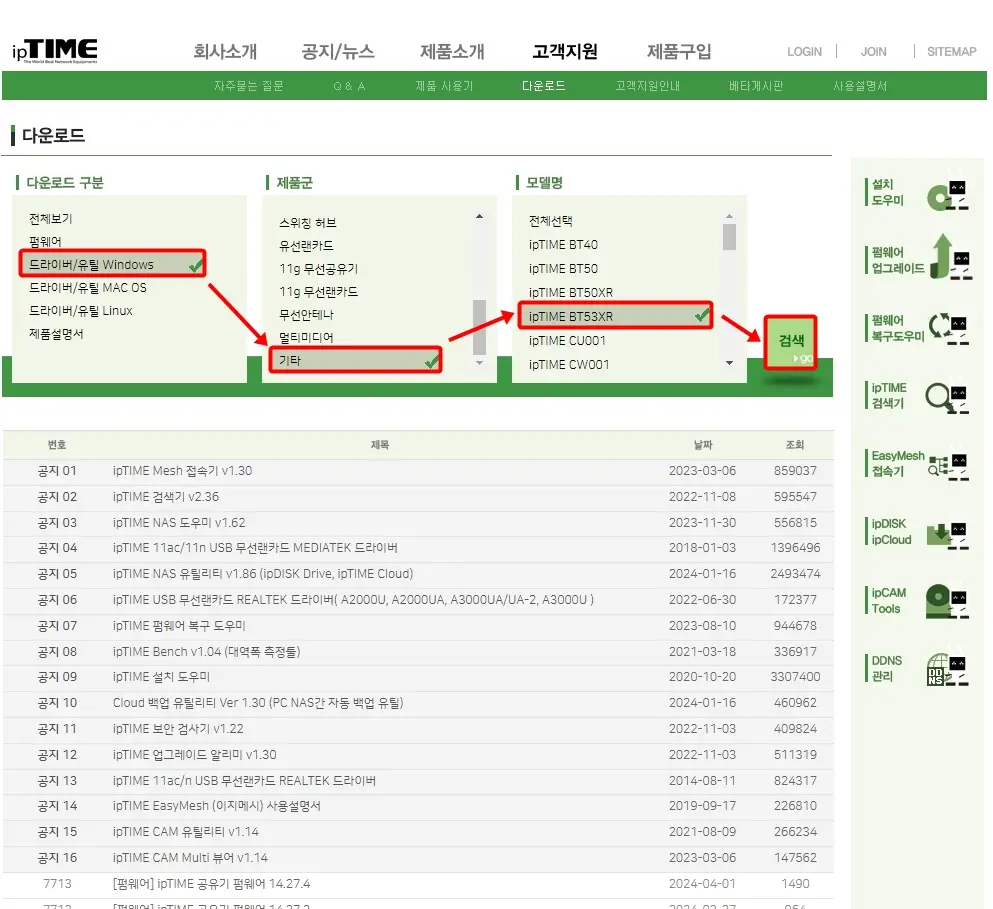Open ipTIME 검색기 v2.36 post
The image size is (993, 909).
166,497
